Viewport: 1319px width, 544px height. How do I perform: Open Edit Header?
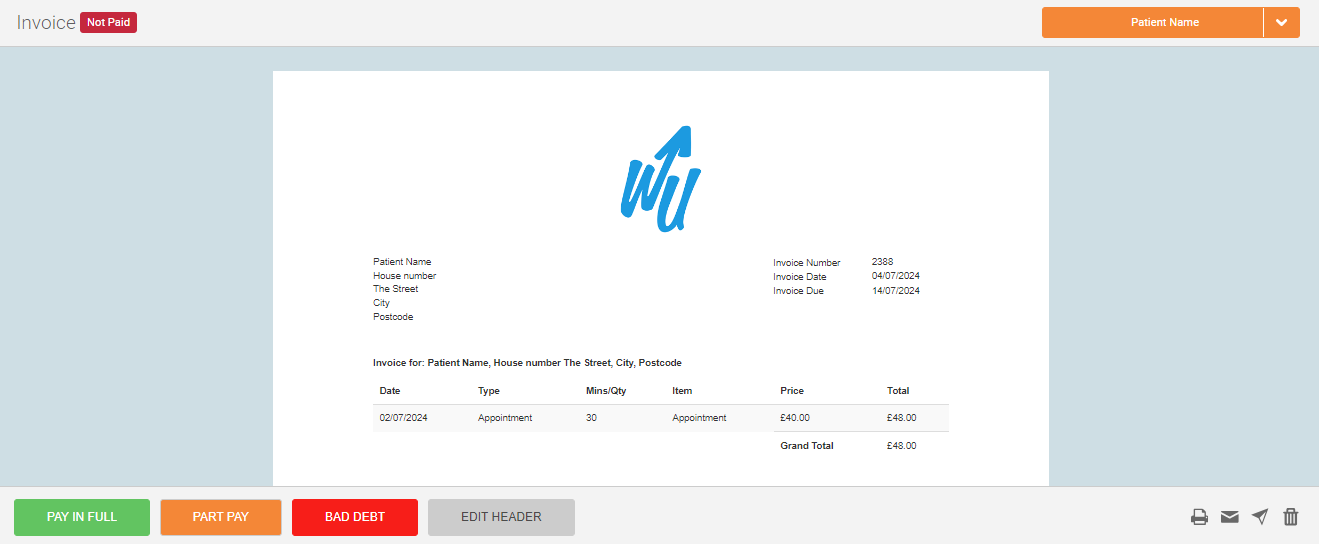click(501, 517)
